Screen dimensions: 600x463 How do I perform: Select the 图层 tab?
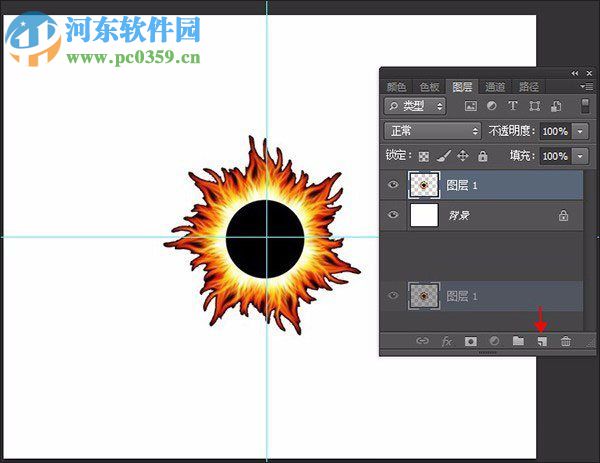(462, 87)
